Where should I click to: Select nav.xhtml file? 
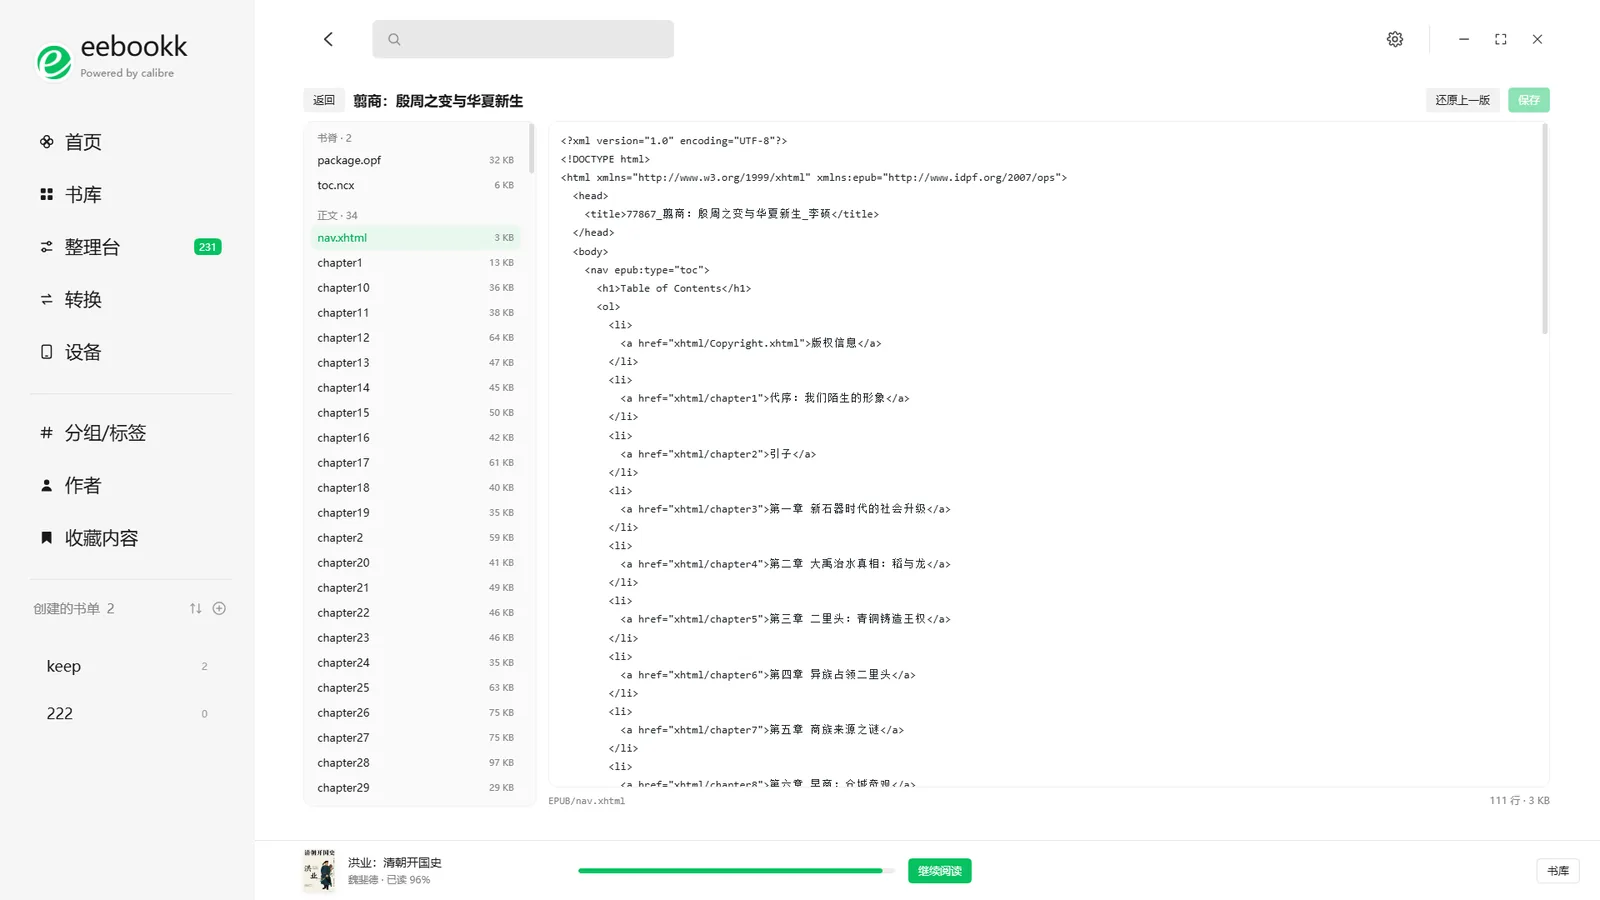[416, 238]
